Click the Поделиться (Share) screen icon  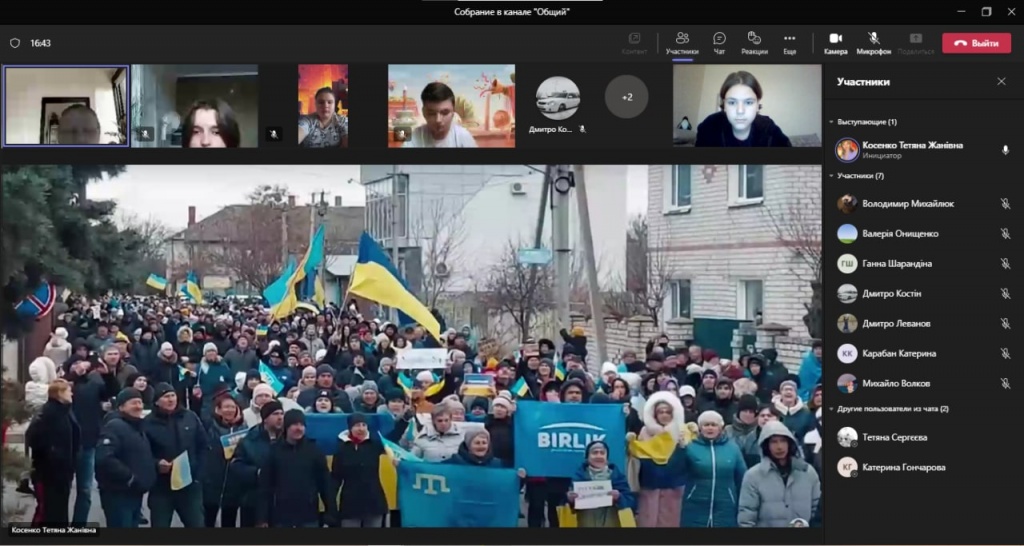coord(915,43)
